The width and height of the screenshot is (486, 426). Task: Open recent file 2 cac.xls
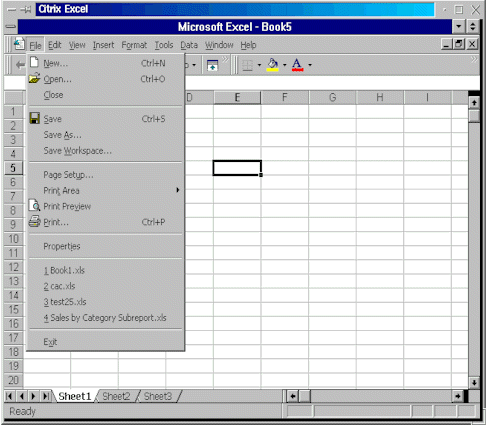tap(105, 286)
